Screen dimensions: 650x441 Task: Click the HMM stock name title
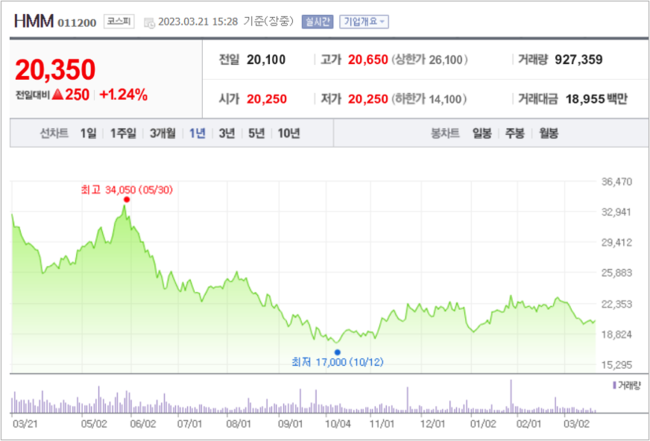point(33,21)
